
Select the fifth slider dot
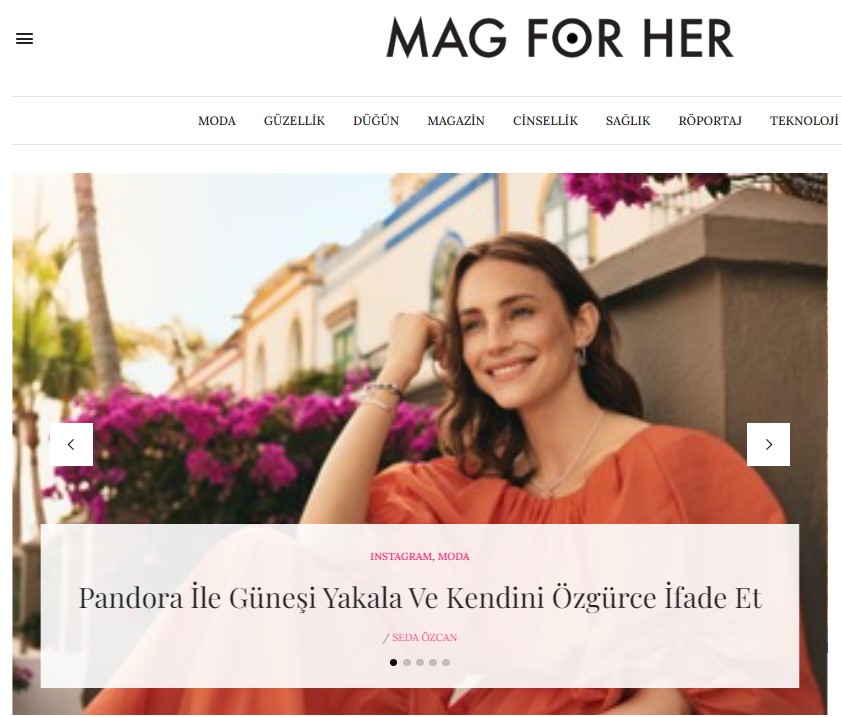pyautogui.click(x=446, y=662)
